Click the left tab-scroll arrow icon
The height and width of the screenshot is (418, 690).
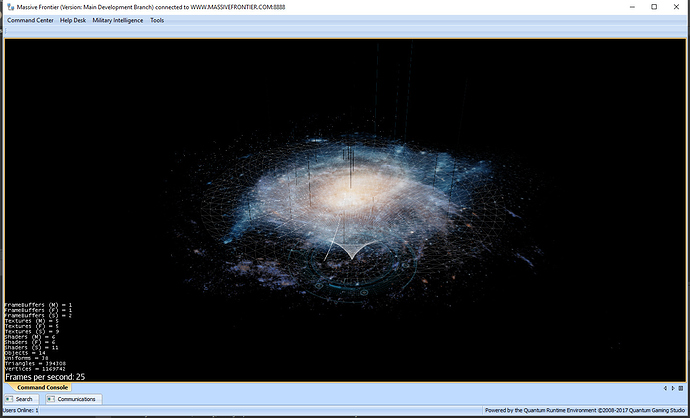click(665, 388)
